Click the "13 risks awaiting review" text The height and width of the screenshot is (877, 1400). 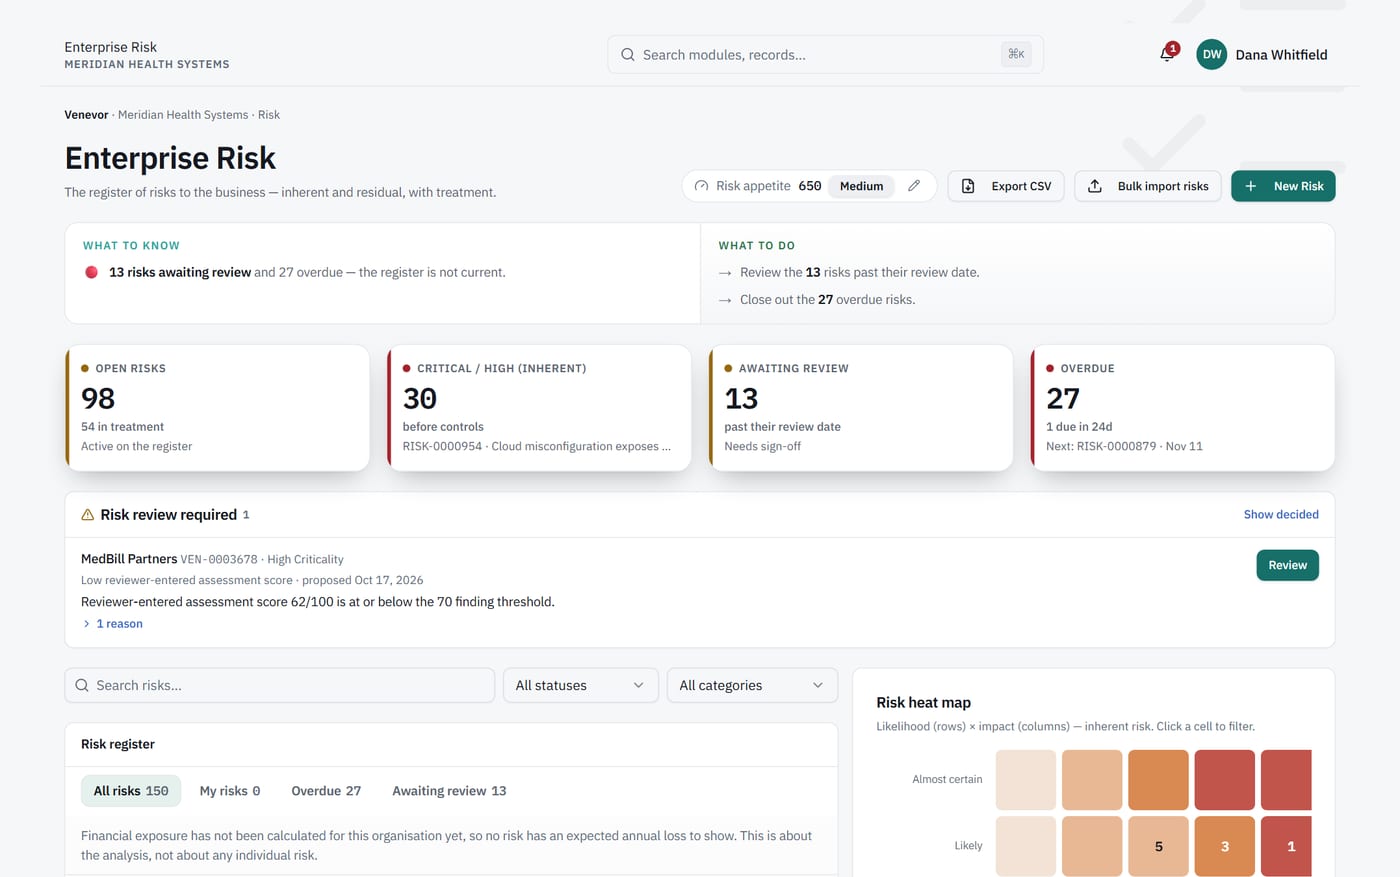pos(180,272)
